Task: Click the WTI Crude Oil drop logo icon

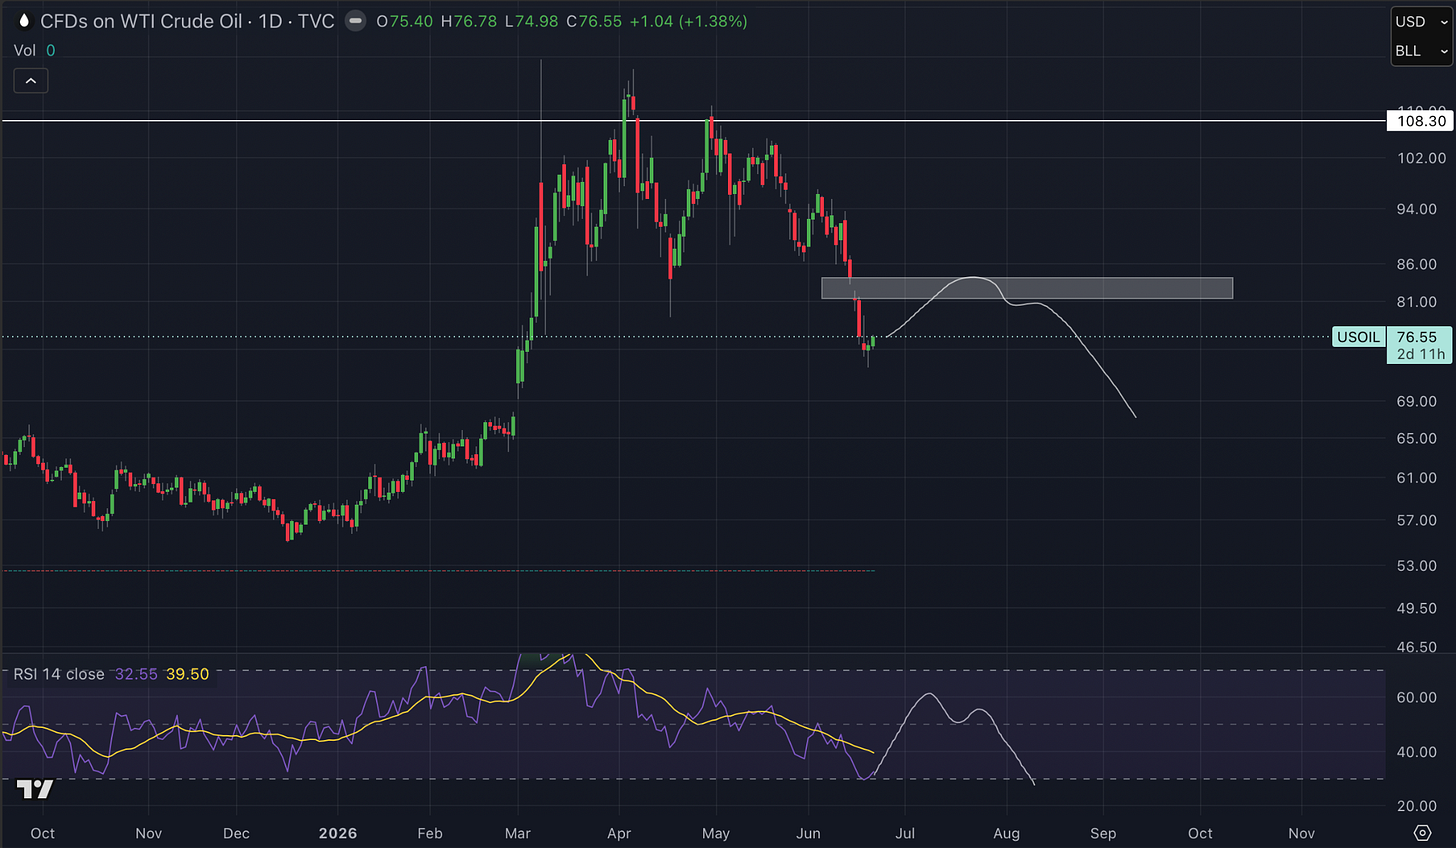Action: pos(24,21)
